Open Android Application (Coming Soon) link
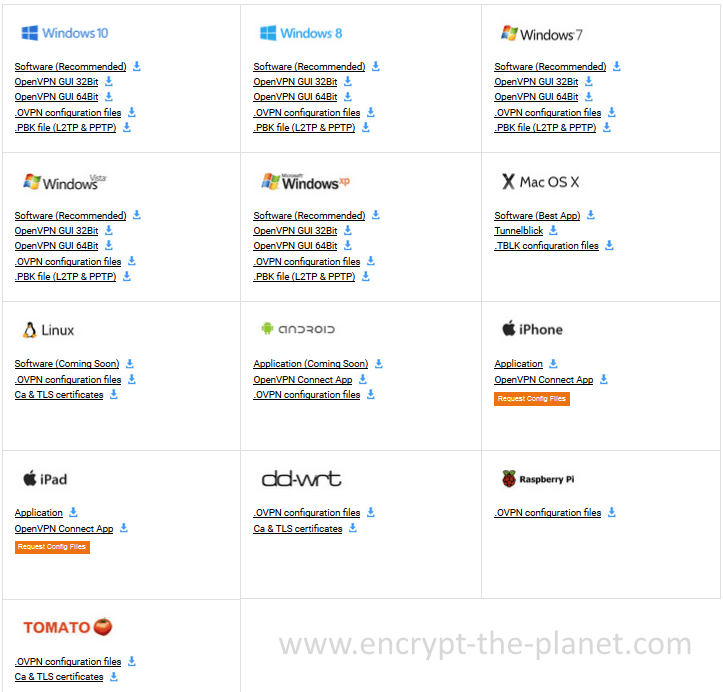723x692 pixels. point(311,363)
